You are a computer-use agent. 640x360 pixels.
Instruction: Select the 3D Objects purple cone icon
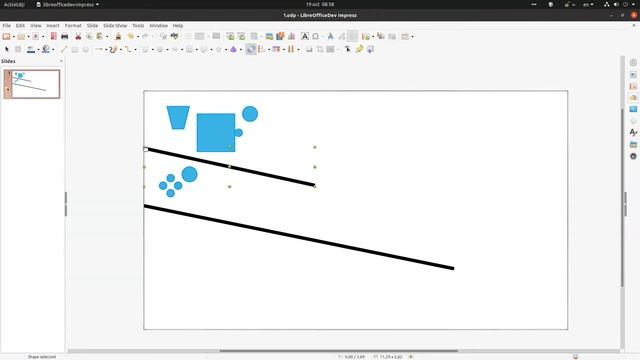tap(233, 49)
